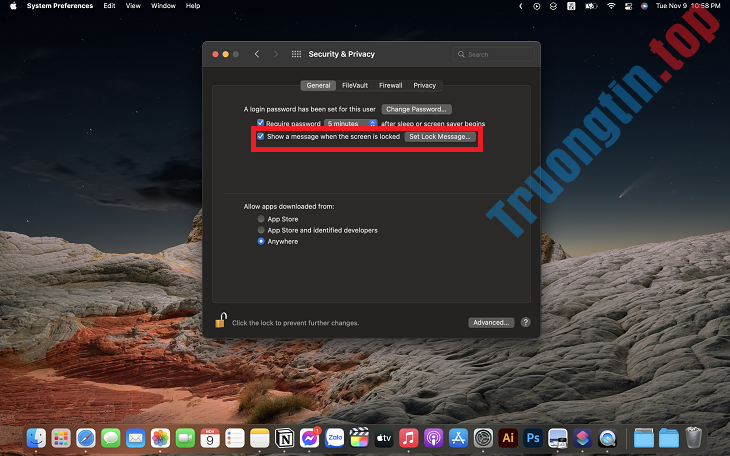This screenshot has width=730, height=456.
Task: Open QuickTime Player in dock
Action: coord(608,438)
